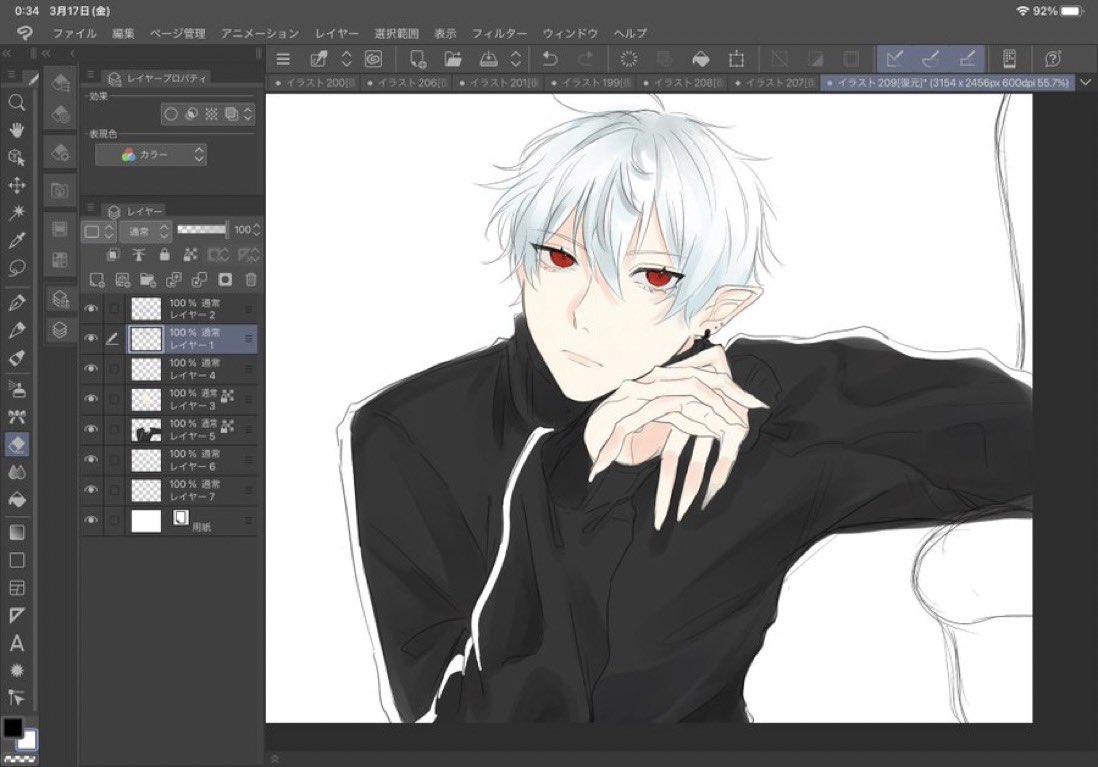
Task: Select the Eyedropper tool
Action: (17, 240)
